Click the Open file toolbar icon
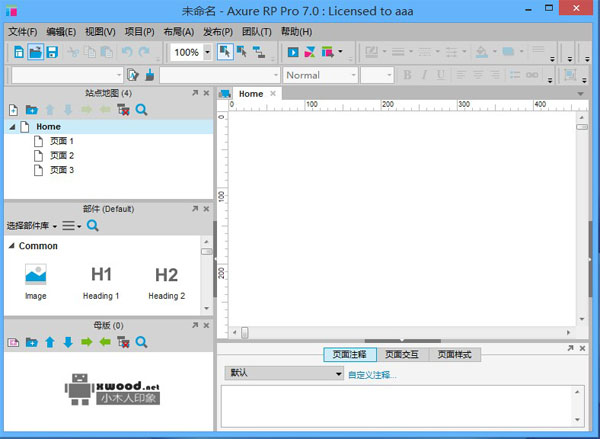 (35, 52)
